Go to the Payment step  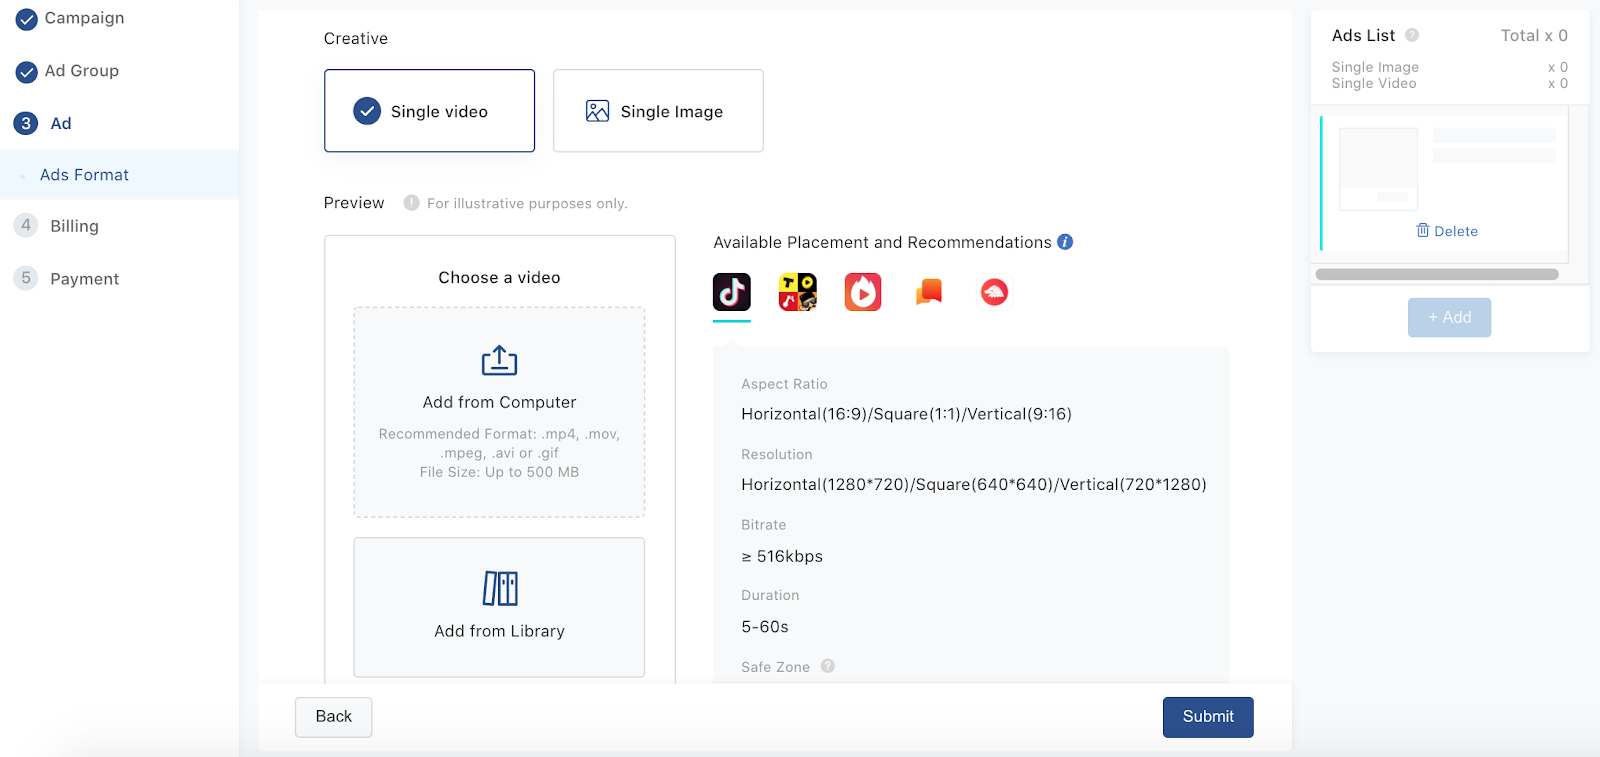pos(85,279)
